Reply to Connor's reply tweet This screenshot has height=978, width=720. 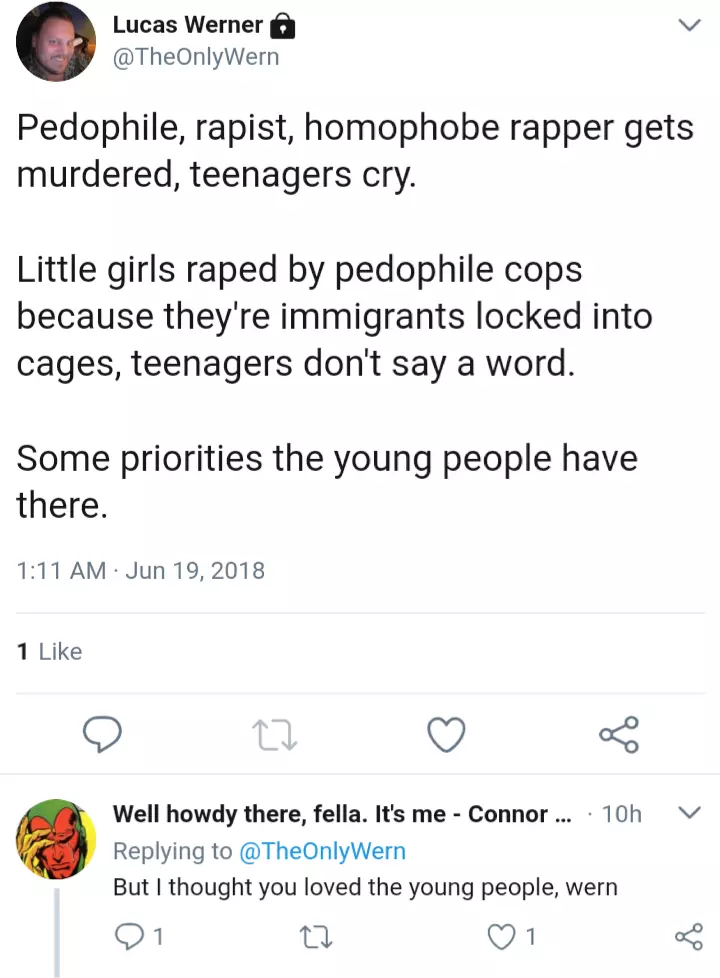(x=129, y=937)
